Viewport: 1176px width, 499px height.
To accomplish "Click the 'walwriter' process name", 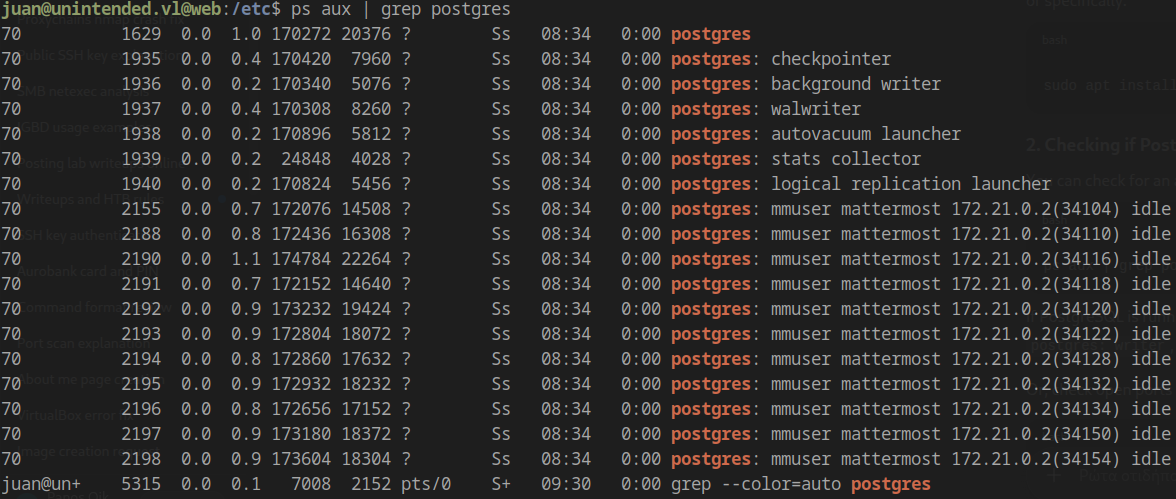I will click(816, 110).
